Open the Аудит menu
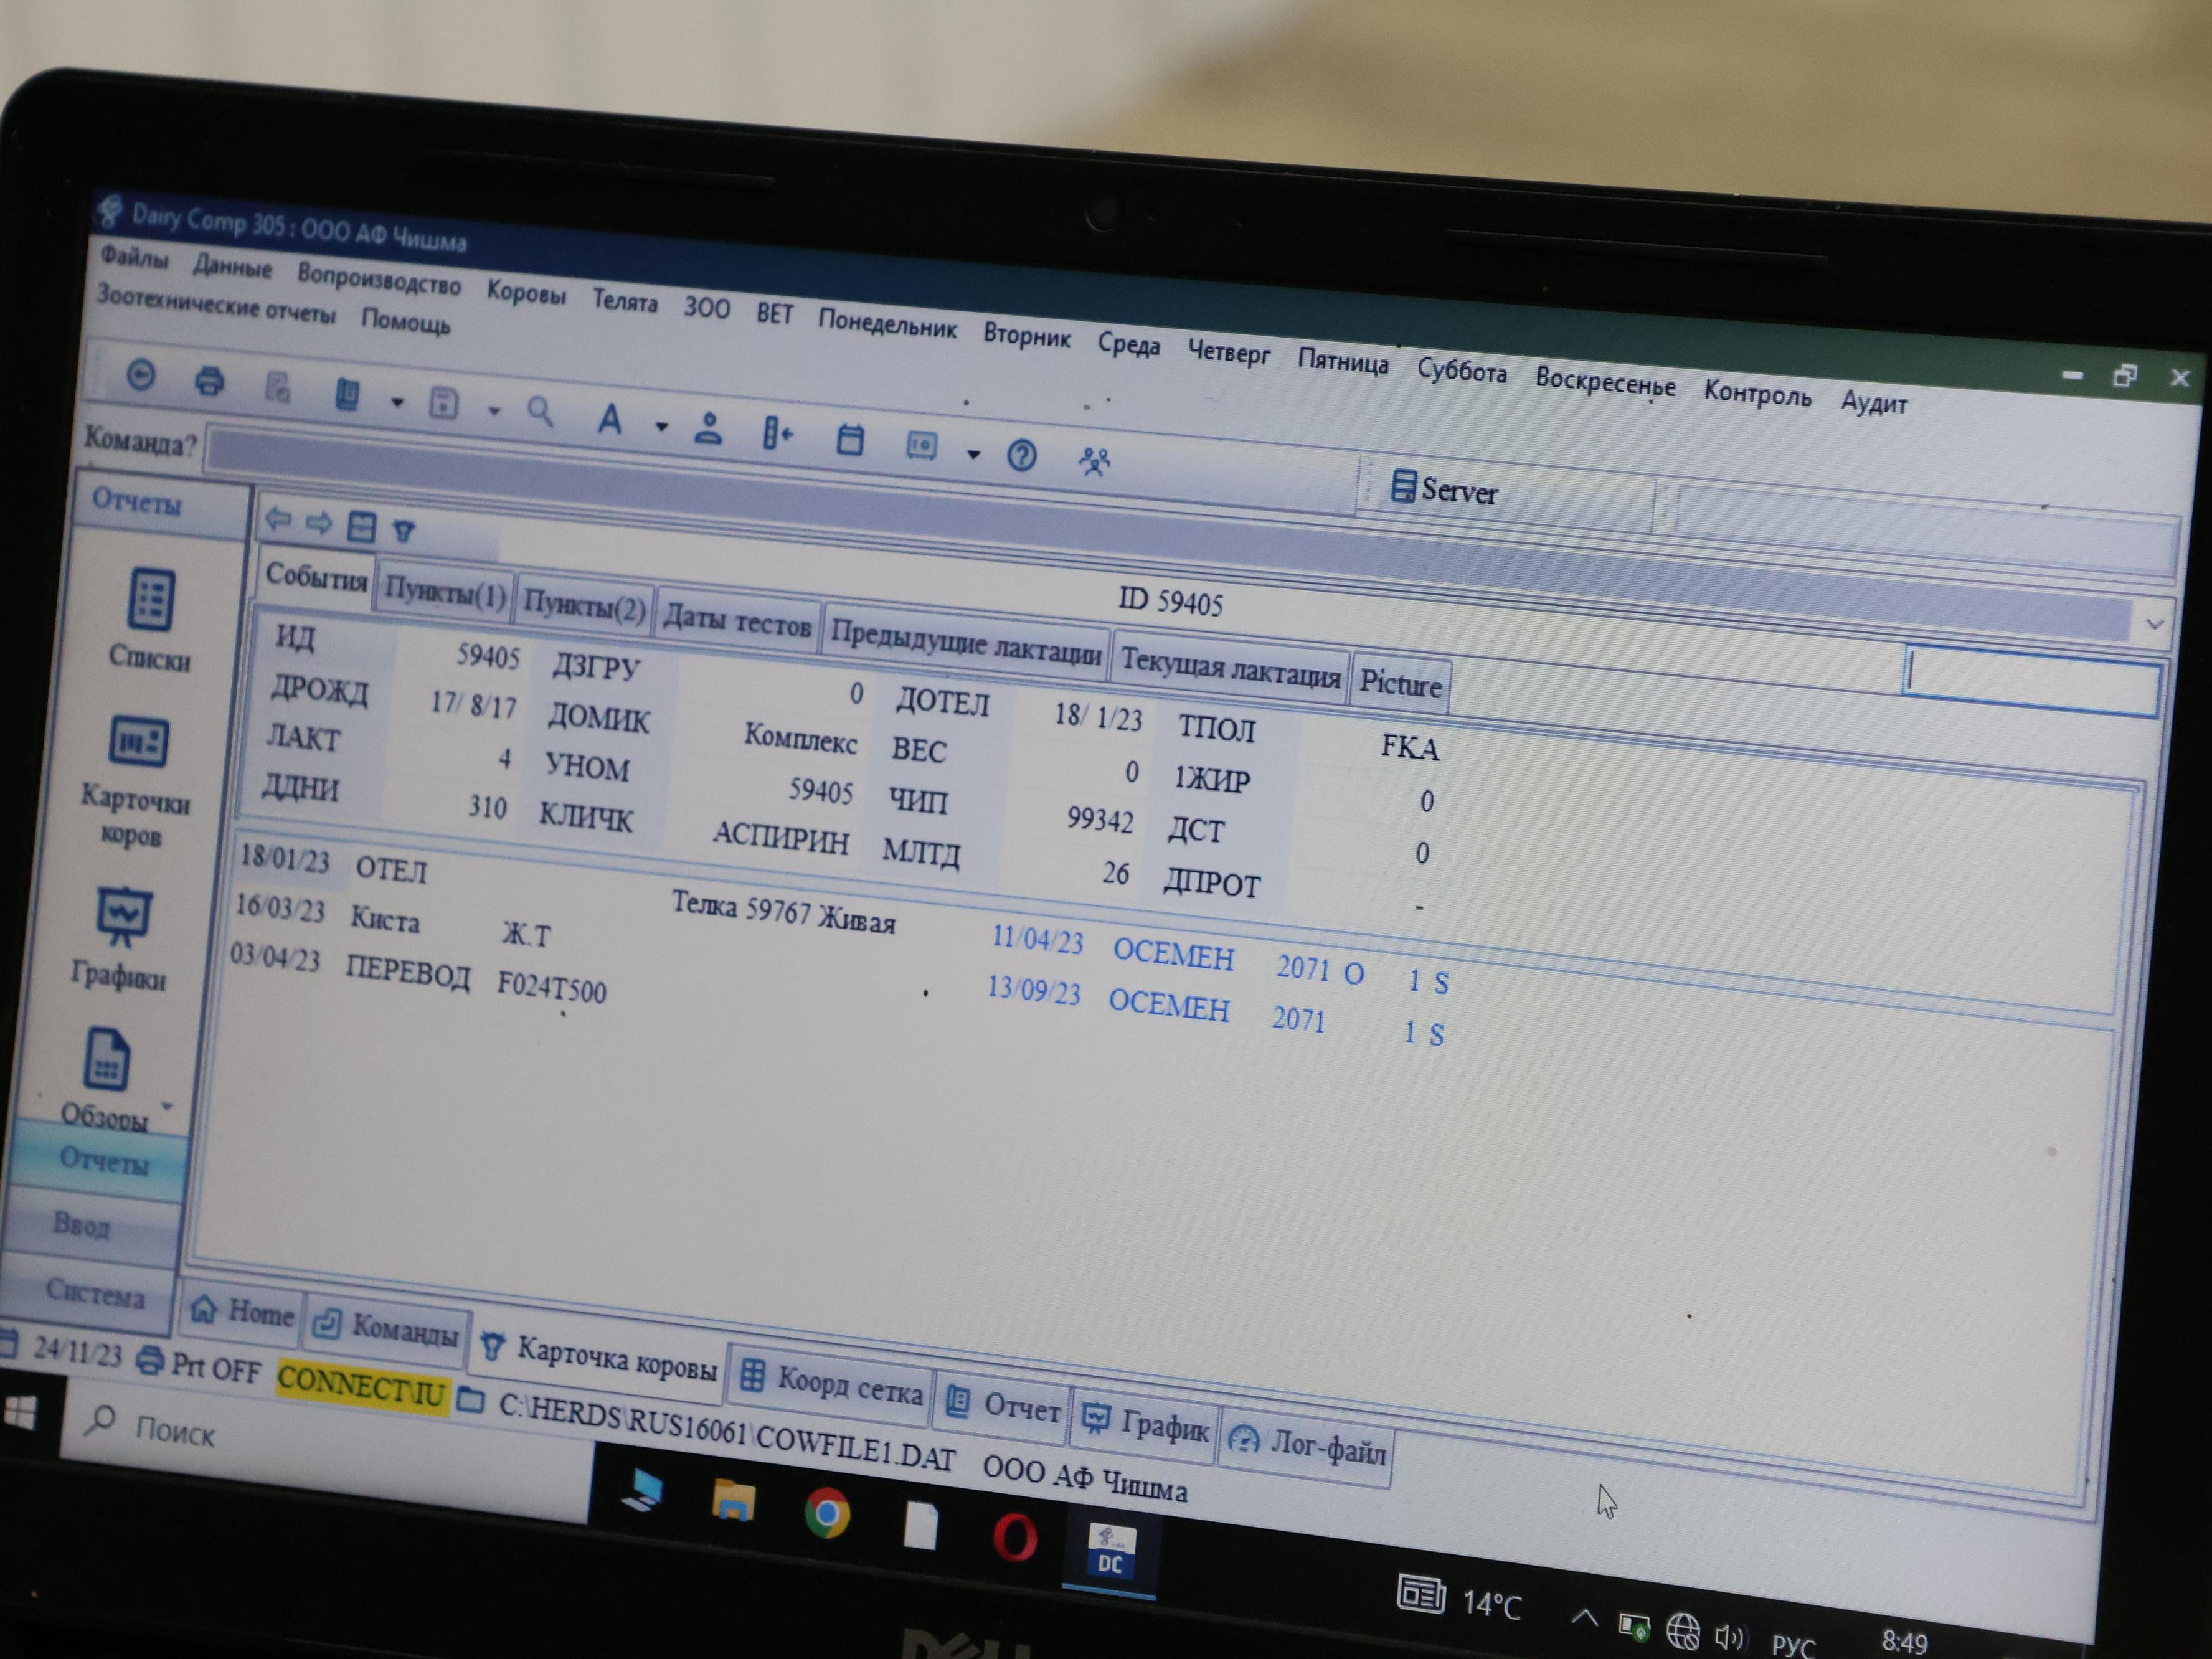The width and height of the screenshot is (2212, 1659). 1874,402
